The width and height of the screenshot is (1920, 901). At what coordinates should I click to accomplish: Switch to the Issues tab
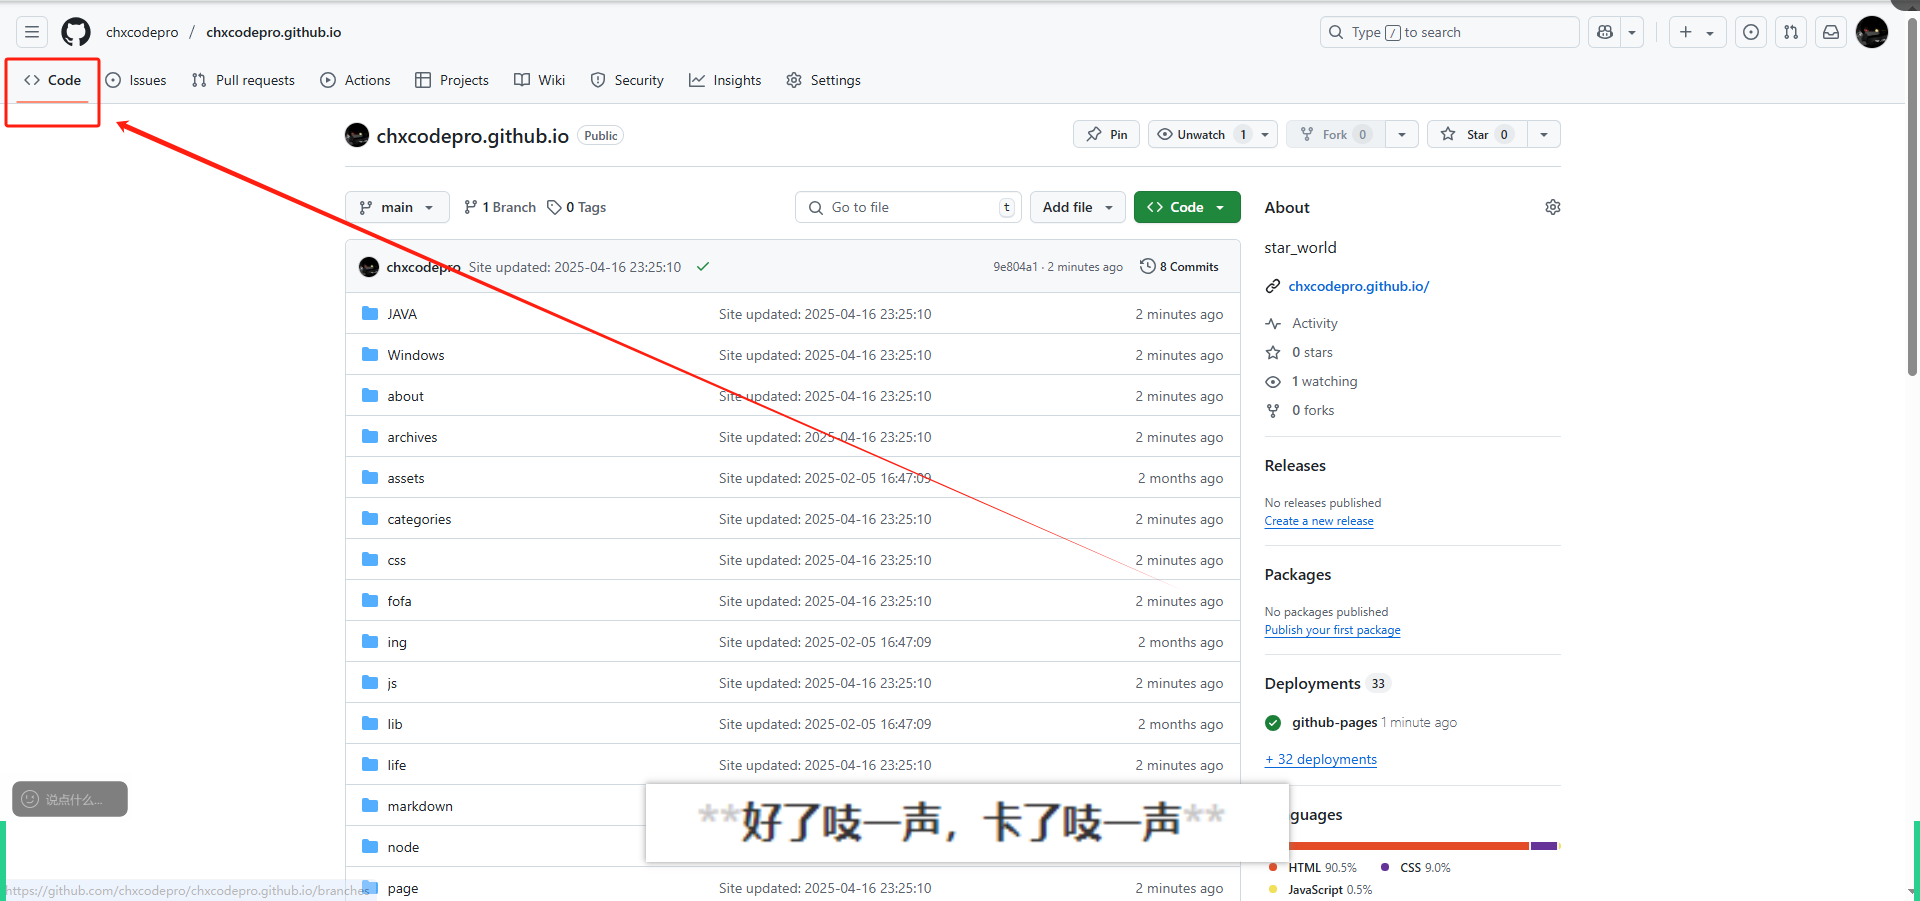pos(136,80)
